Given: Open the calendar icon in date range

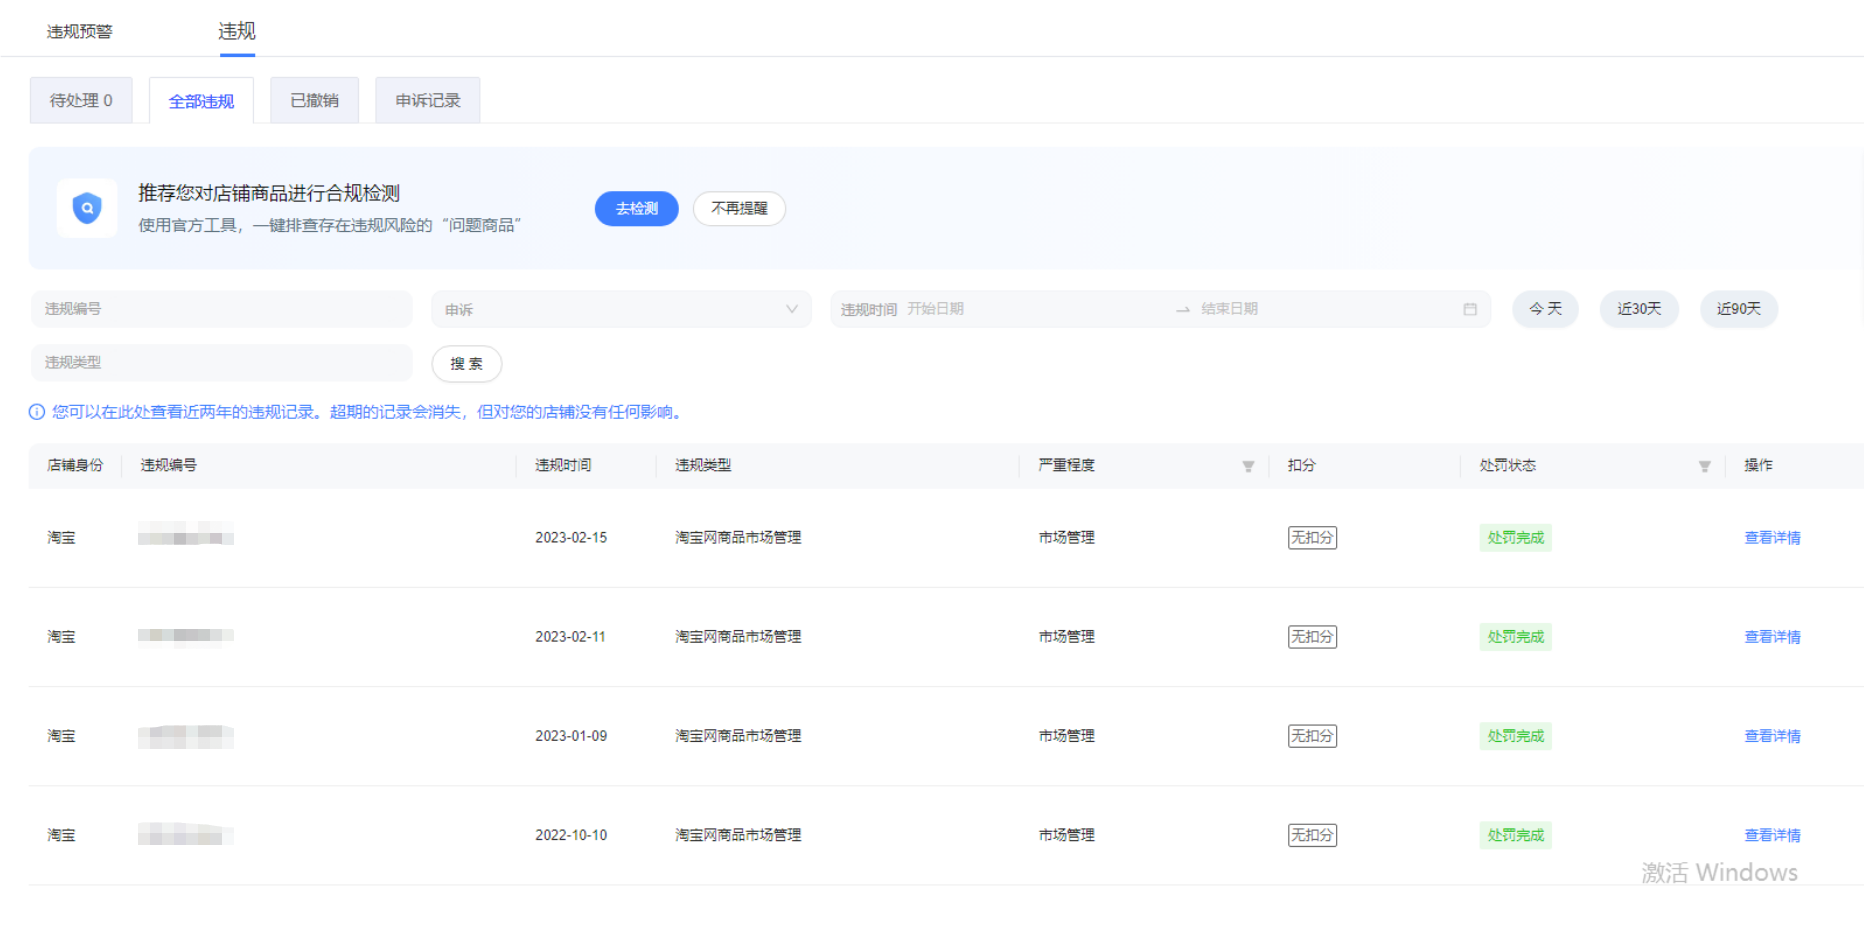Looking at the screenshot, I should click(x=1469, y=309).
